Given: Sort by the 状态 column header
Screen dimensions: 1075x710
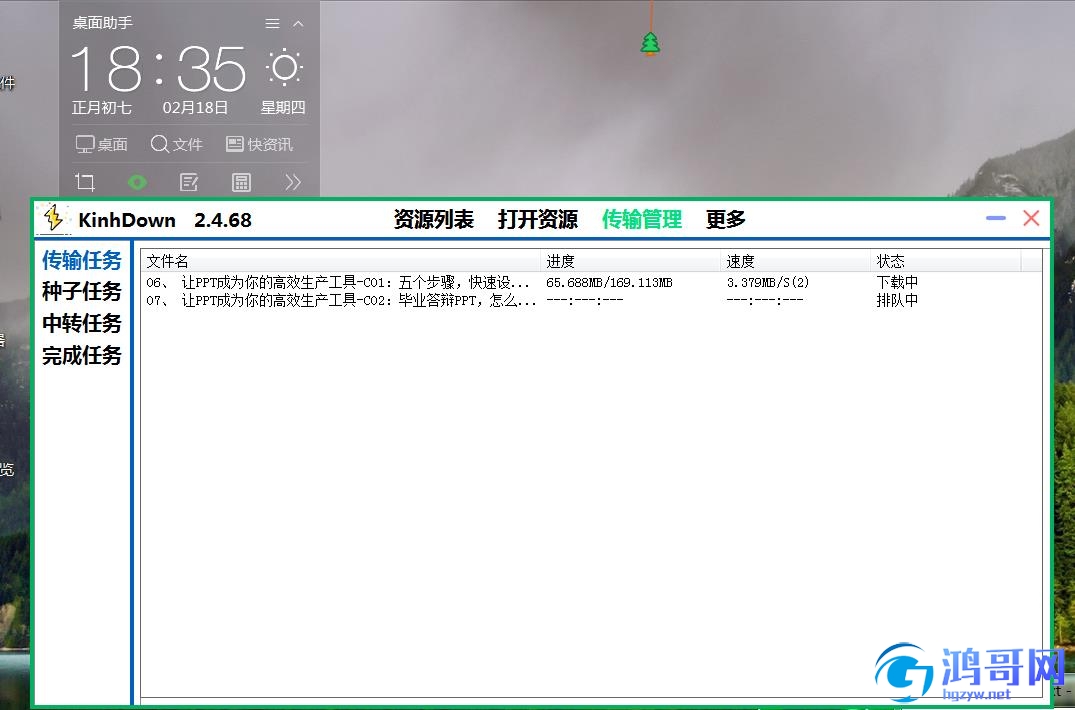Looking at the screenshot, I should 945,261.
